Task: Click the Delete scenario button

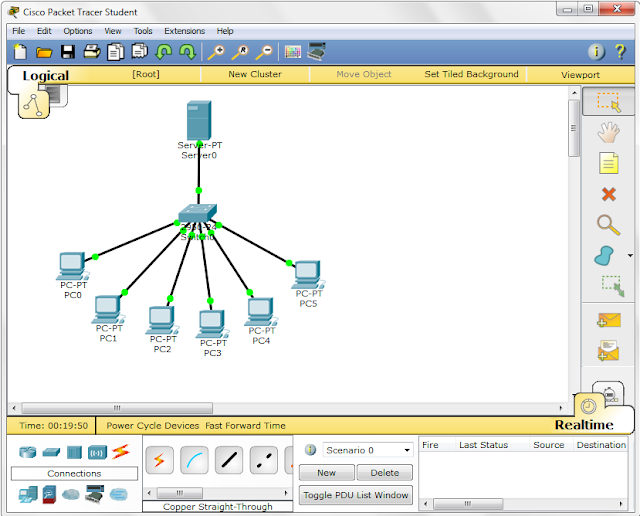Action: point(384,473)
